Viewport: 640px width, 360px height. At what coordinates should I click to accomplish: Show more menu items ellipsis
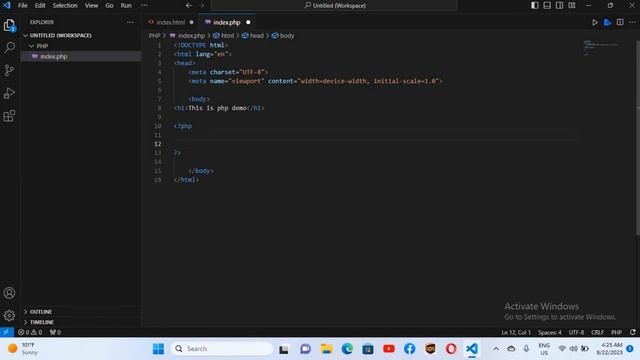click(x=144, y=5)
